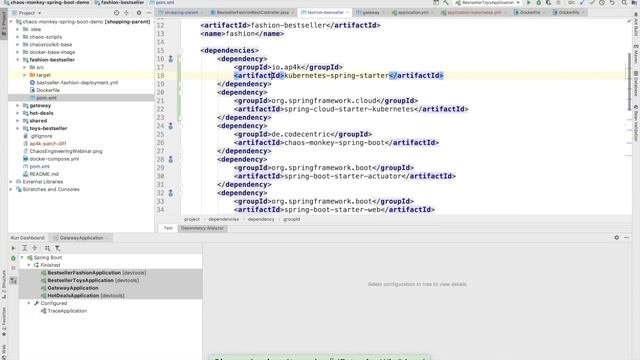Open VCS history clock icon
Image resolution: width=640 pixels, height=360 pixels.
[602, 2]
